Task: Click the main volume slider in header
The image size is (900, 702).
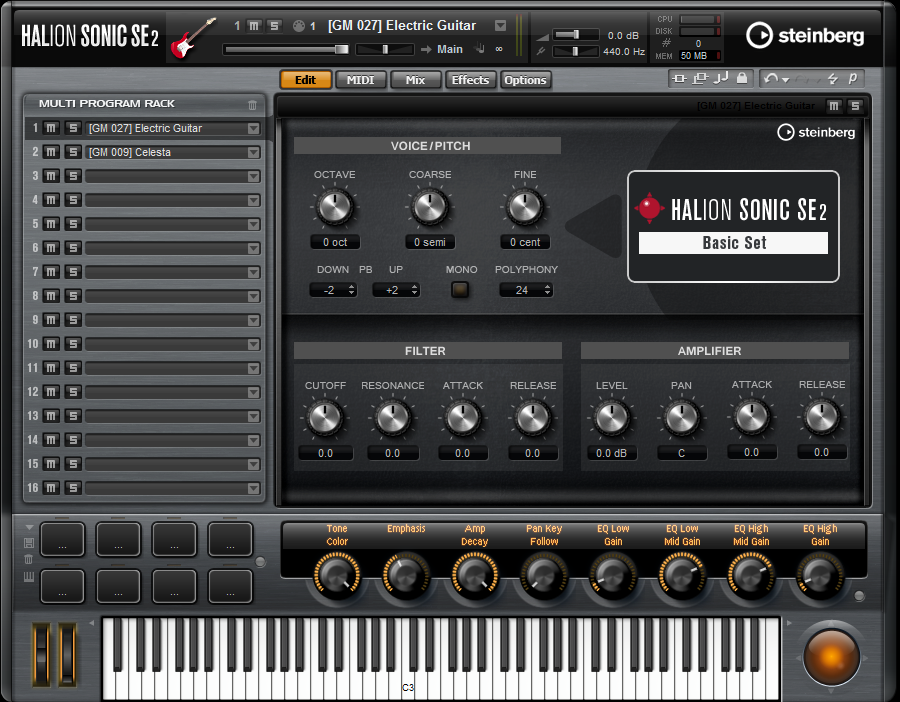Action: (x=286, y=49)
